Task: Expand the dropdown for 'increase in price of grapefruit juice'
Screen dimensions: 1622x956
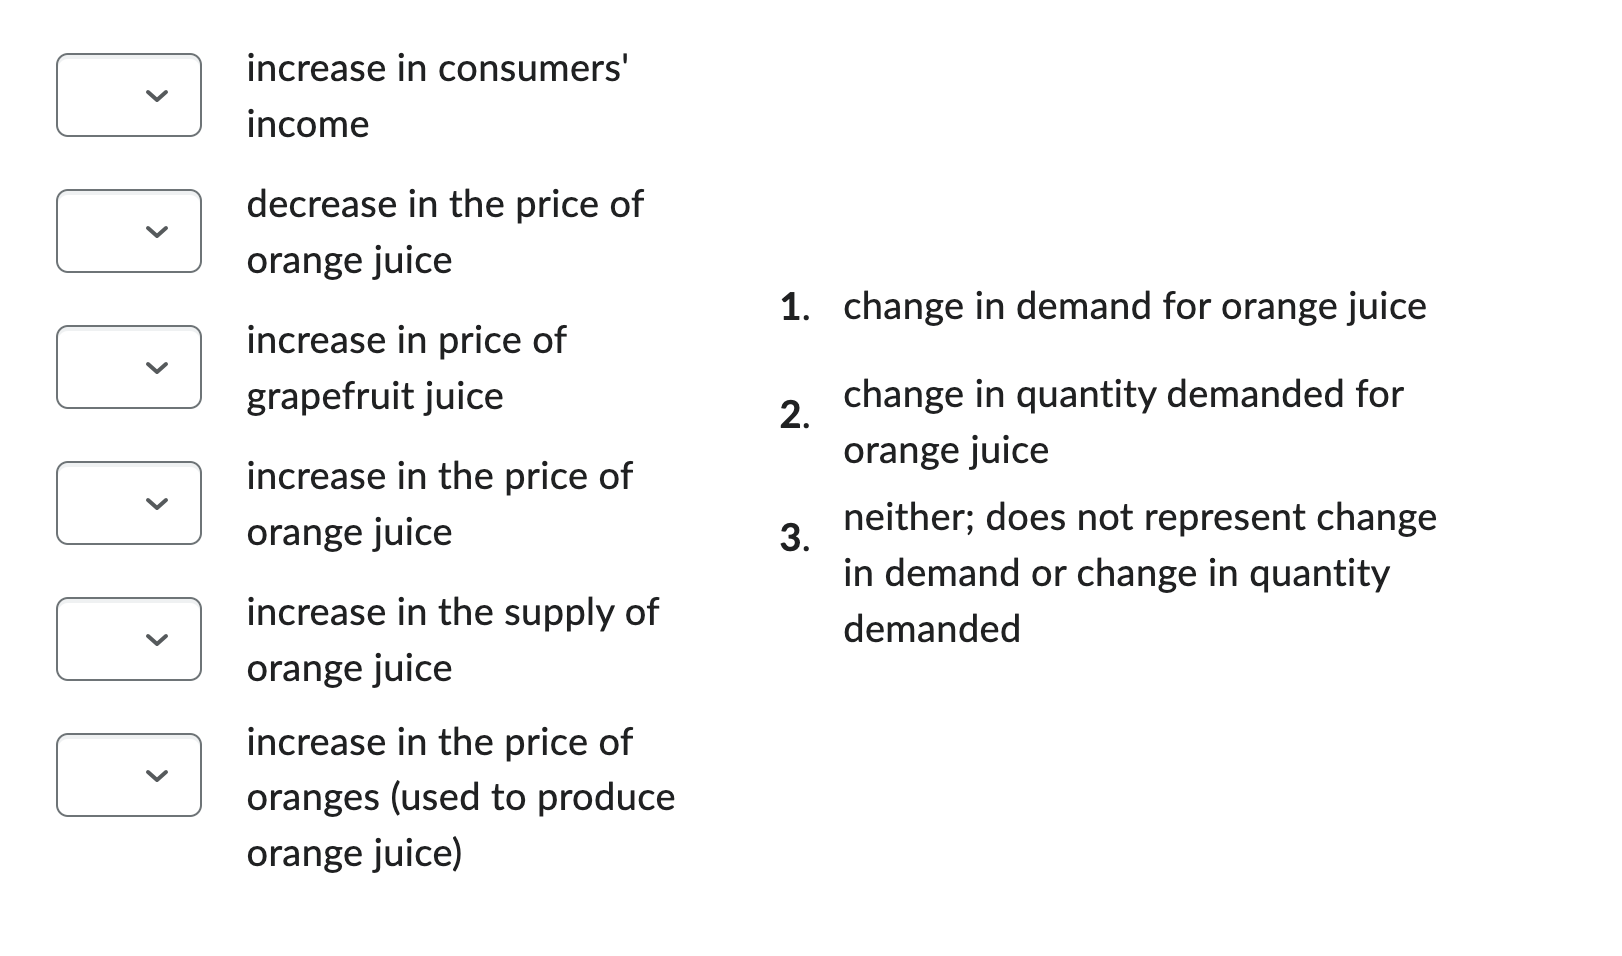Action: tap(128, 367)
